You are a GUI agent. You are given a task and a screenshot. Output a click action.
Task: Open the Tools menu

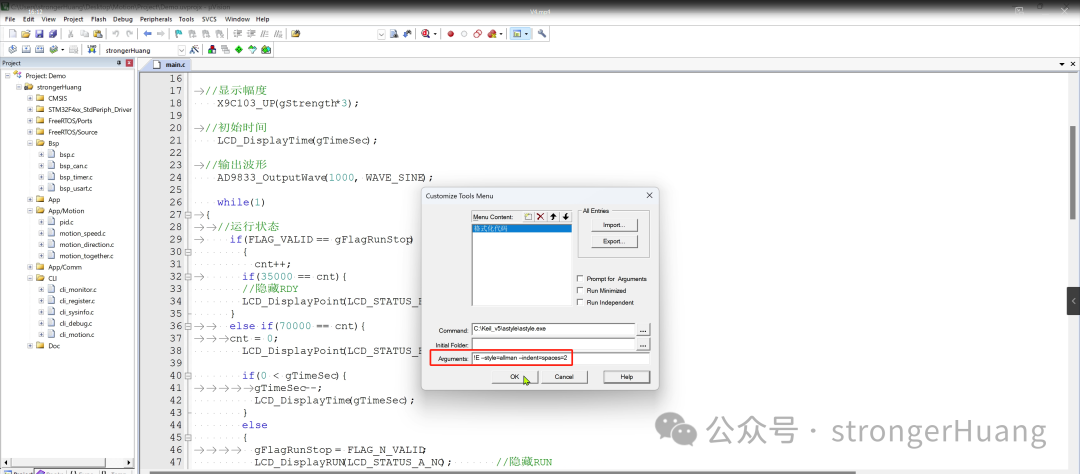click(x=187, y=19)
